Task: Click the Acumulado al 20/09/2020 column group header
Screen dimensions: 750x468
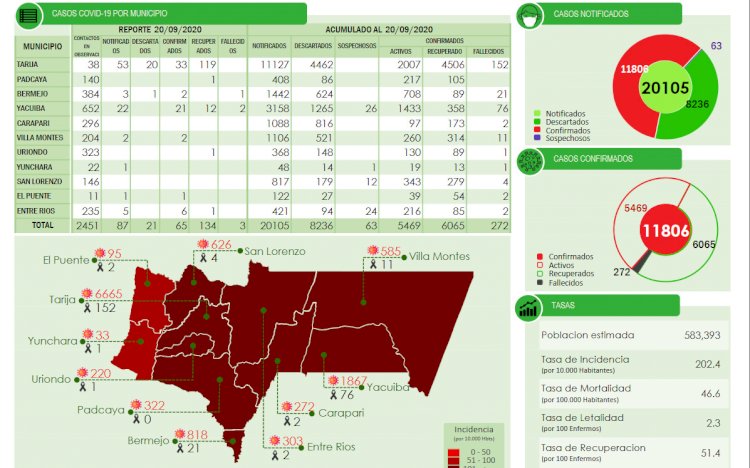Action: coord(379,29)
